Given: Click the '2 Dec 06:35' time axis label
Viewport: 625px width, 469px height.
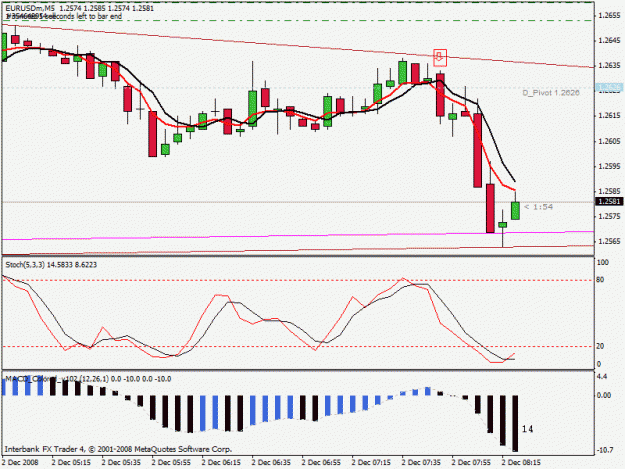Looking at the screenshot, I should coord(271,463).
